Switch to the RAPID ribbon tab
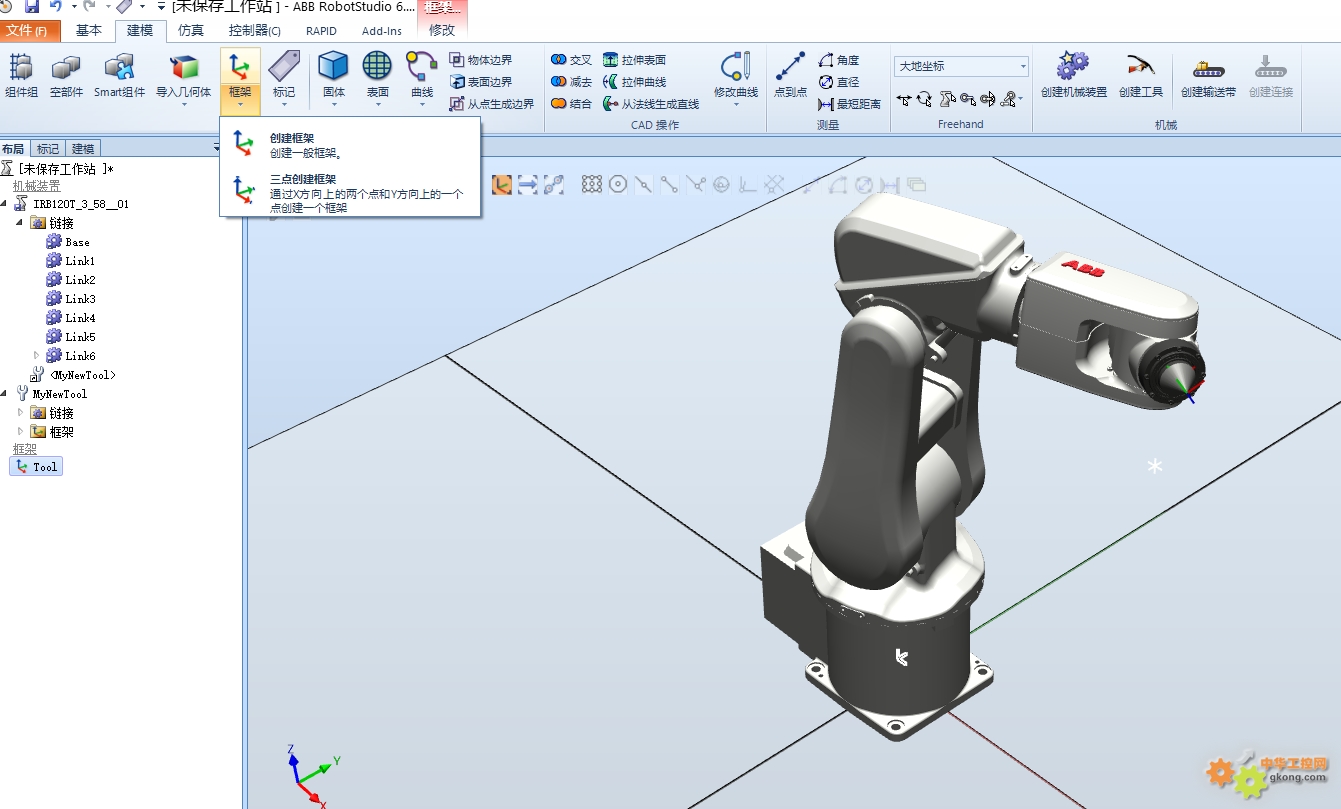Image resolution: width=1341 pixels, height=809 pixels. (x=321, y=30)
